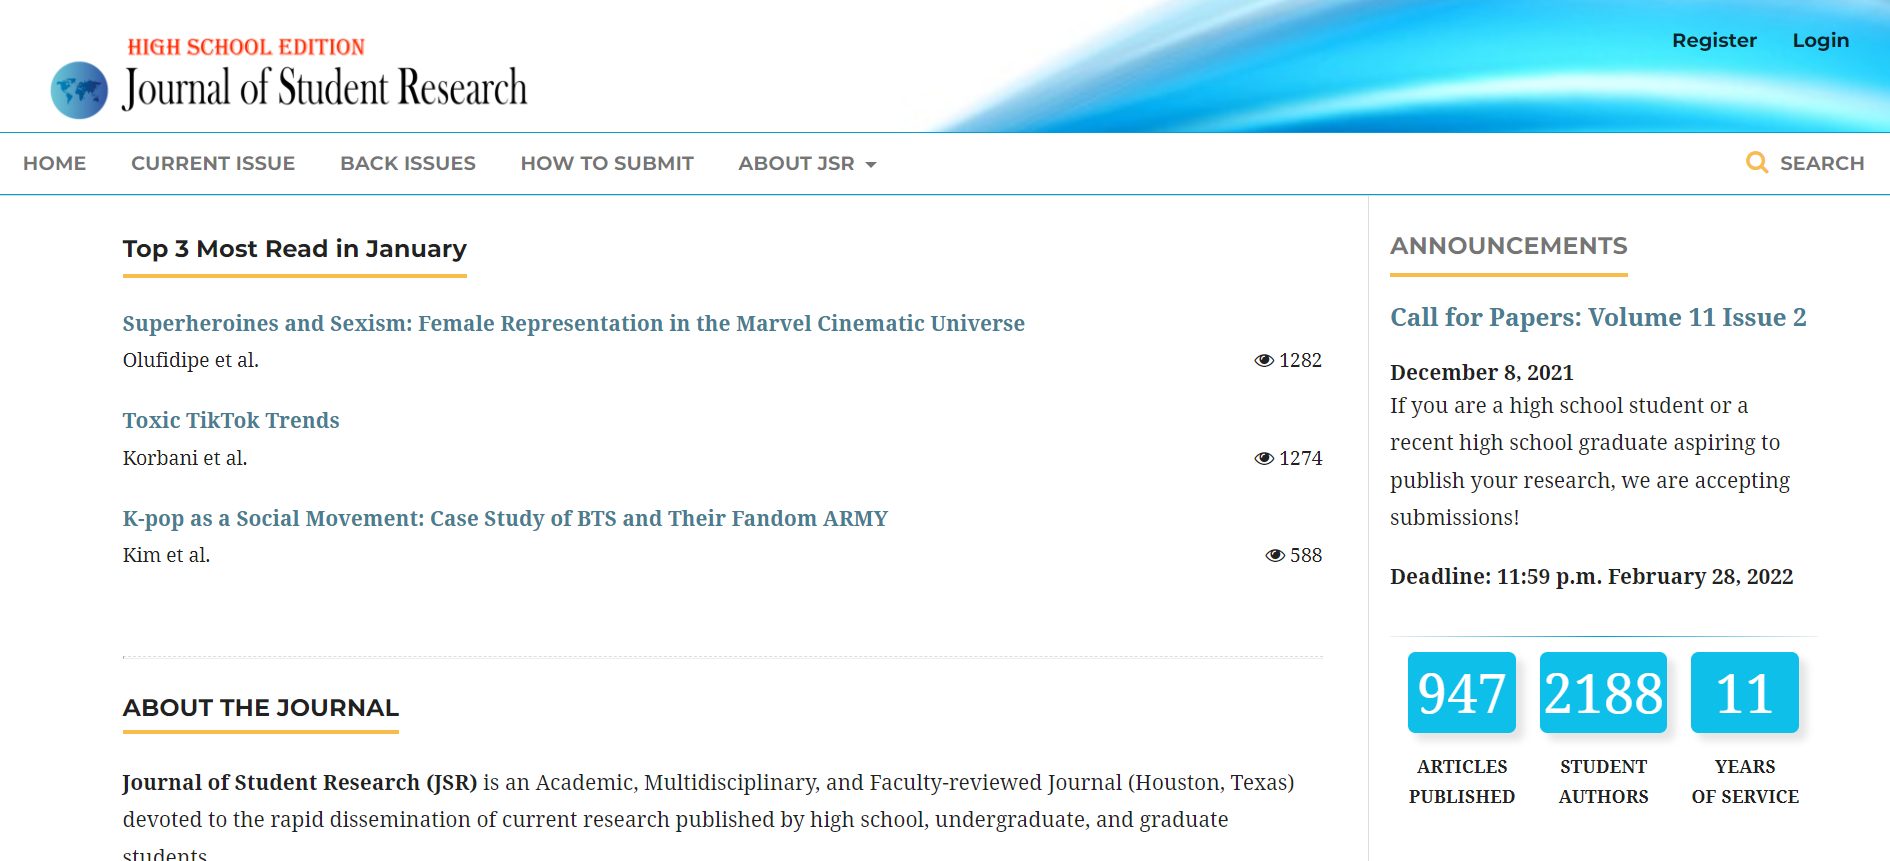Screen dimensions: 1890x861
Task: Expand the About JSR dropdown arrow
Action: pos(871,164)
